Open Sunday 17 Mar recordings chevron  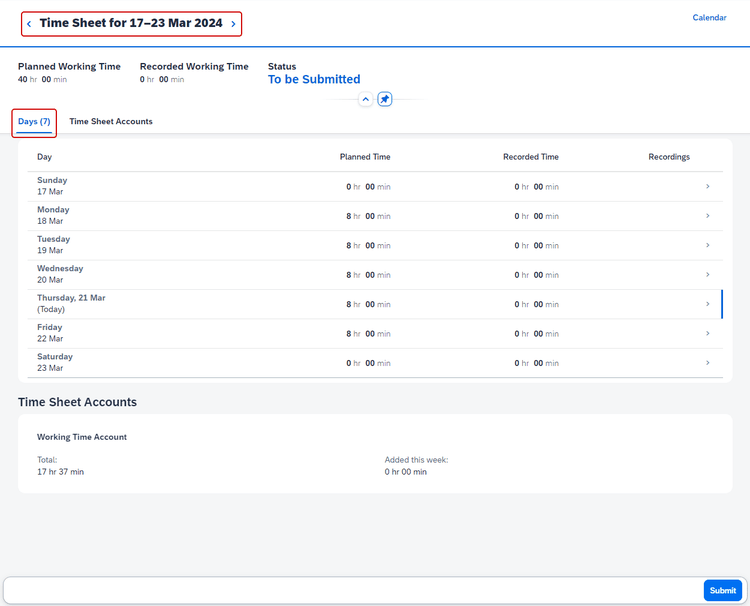pyautogui.click(x=707, y=187)
